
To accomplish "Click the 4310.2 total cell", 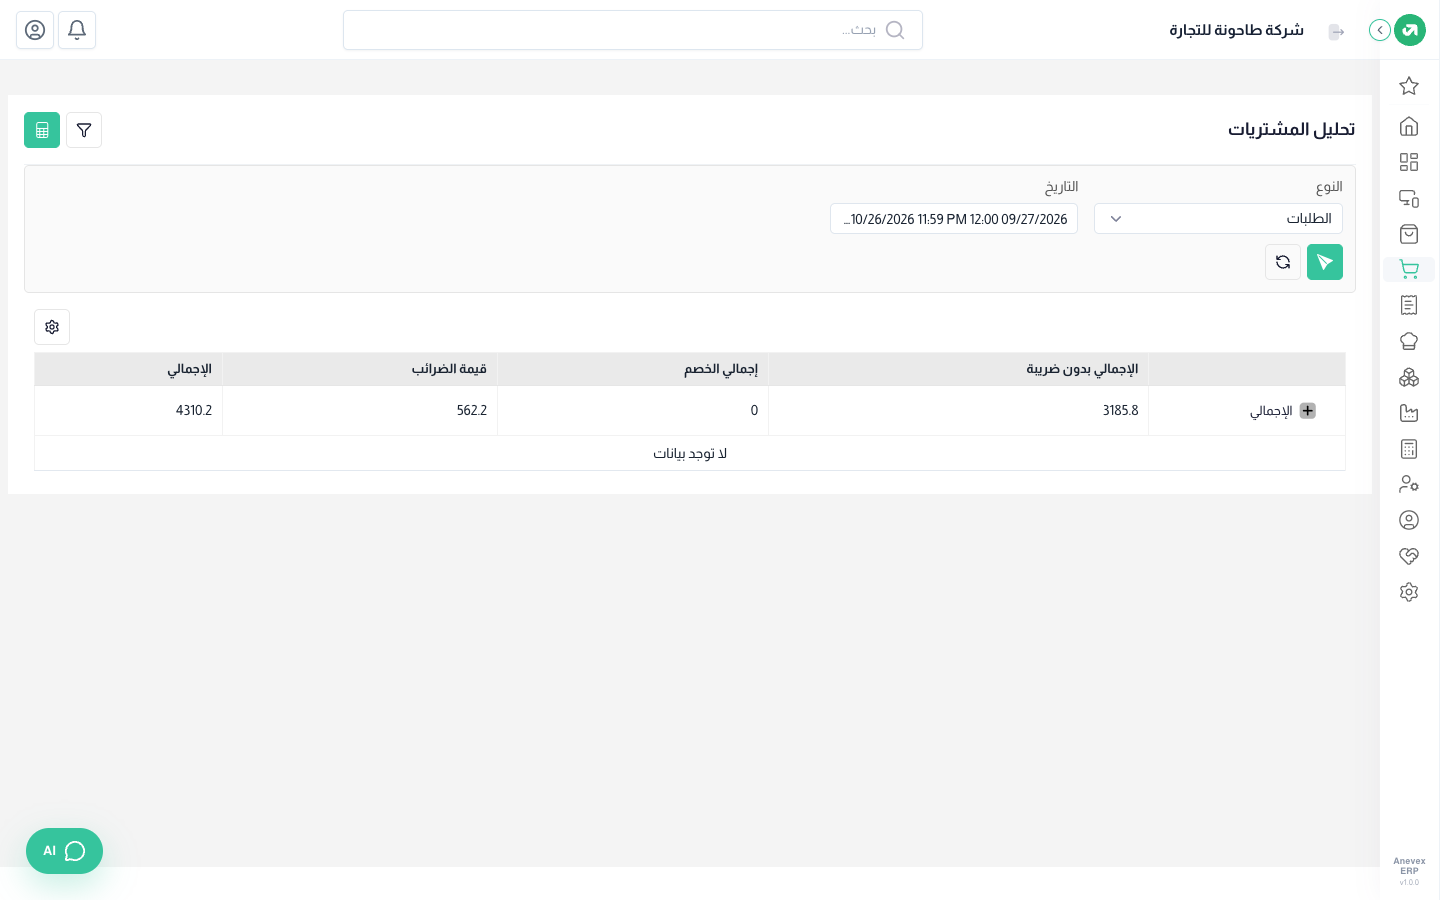I will 129,411.
